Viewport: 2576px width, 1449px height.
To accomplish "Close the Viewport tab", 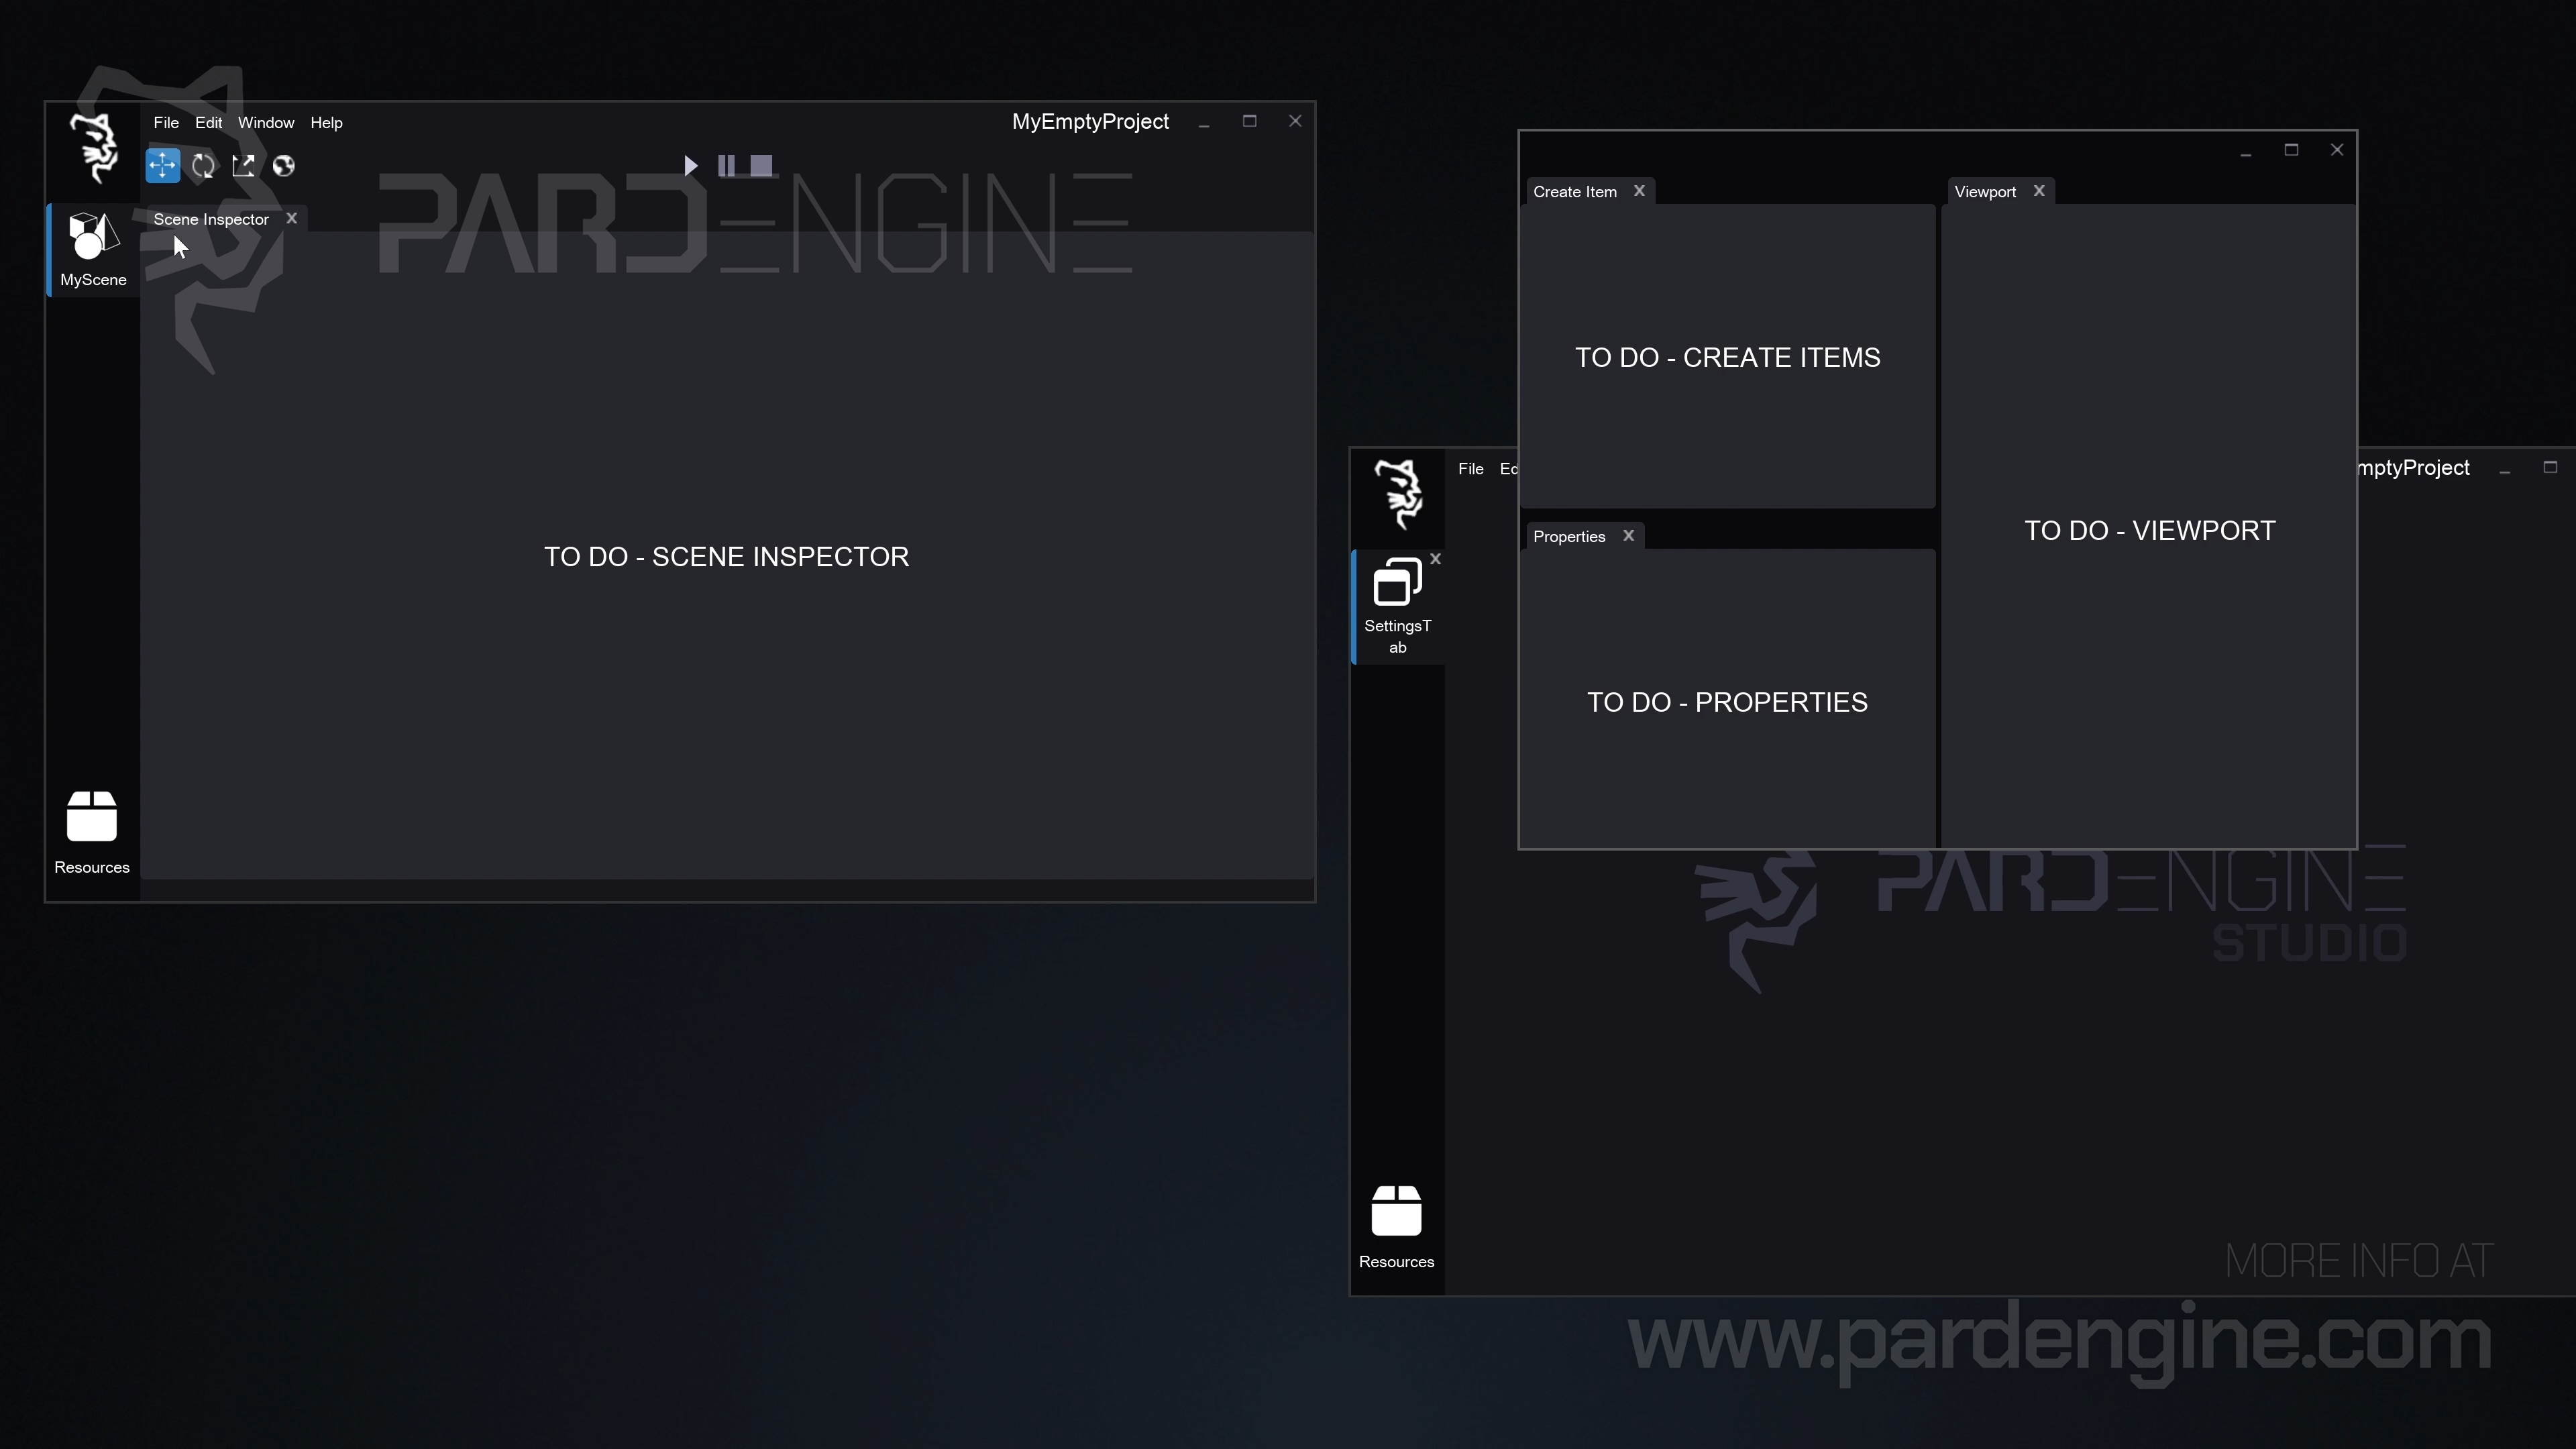I will pyautogui.click(x=2039, y=191).
